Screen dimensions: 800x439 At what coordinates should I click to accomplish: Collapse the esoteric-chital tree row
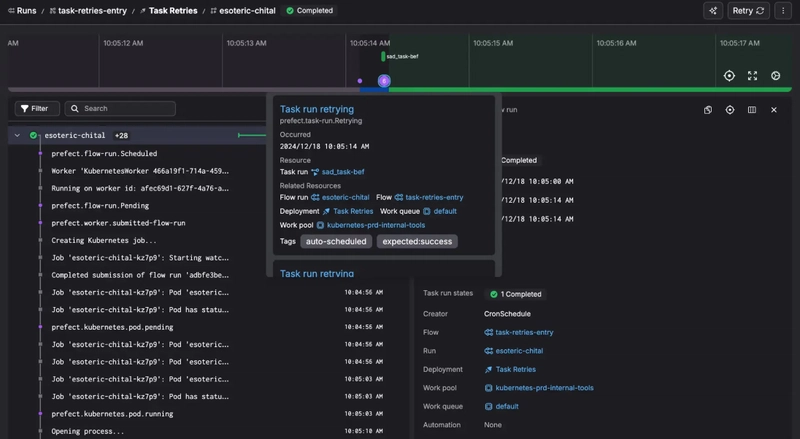pos(17,135)
